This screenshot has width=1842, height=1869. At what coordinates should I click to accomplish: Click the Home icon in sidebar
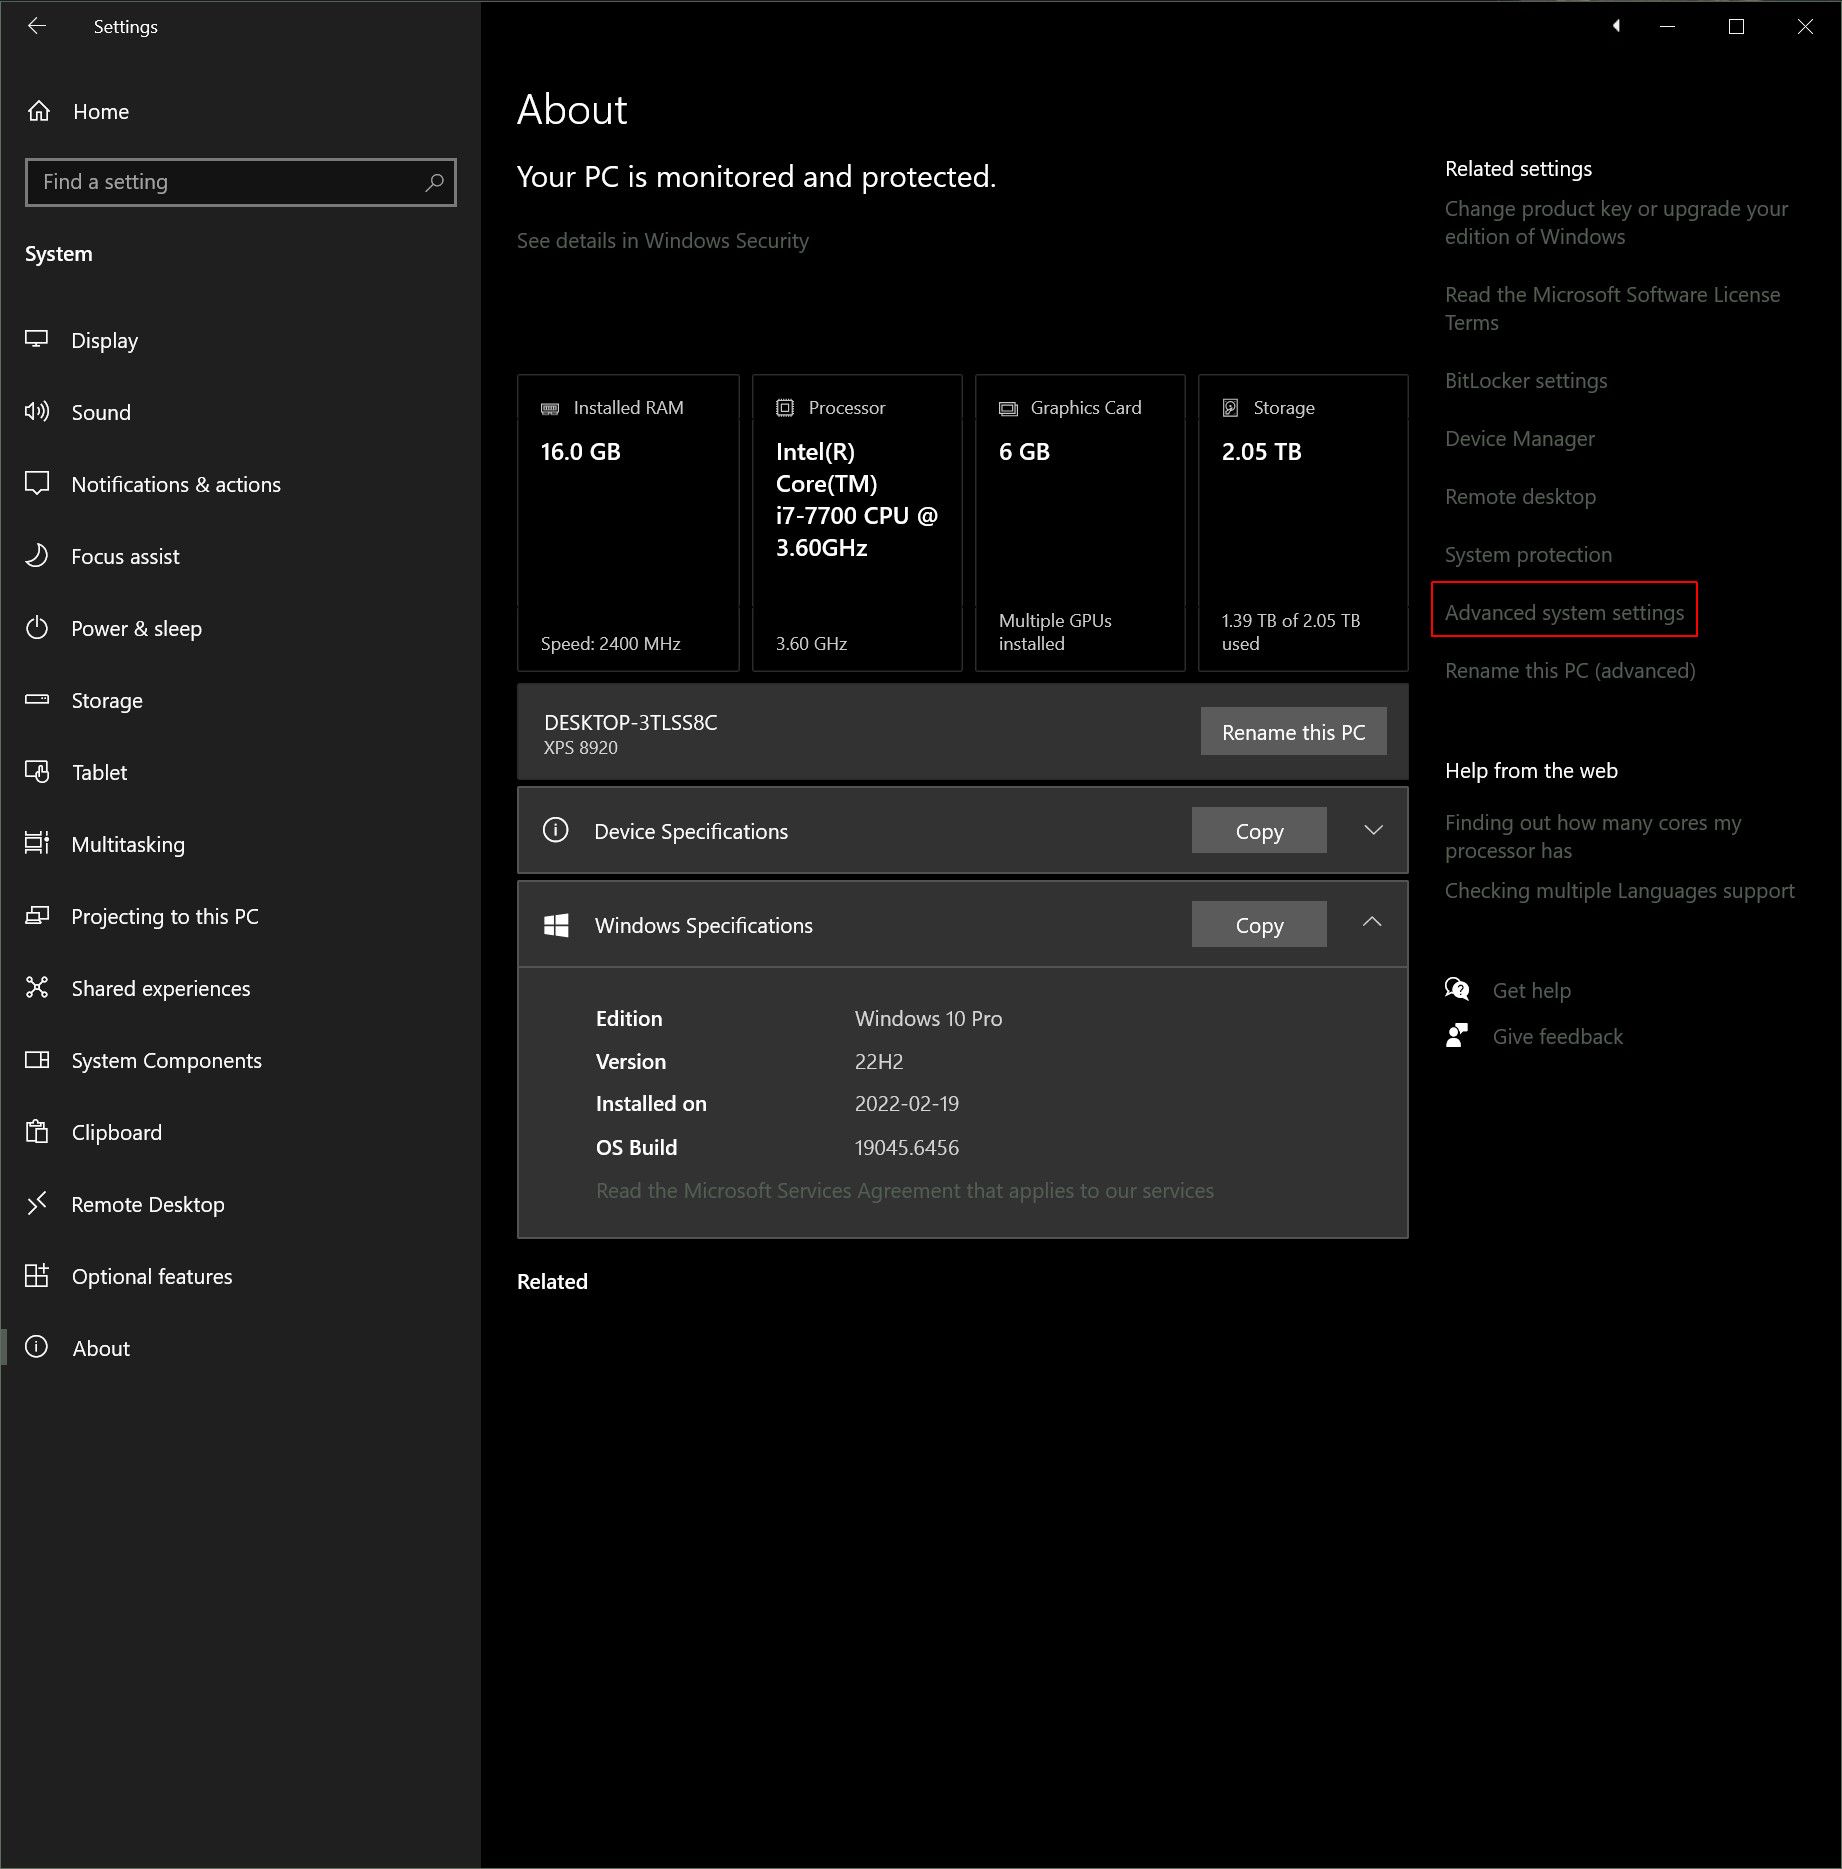[39, 111]
